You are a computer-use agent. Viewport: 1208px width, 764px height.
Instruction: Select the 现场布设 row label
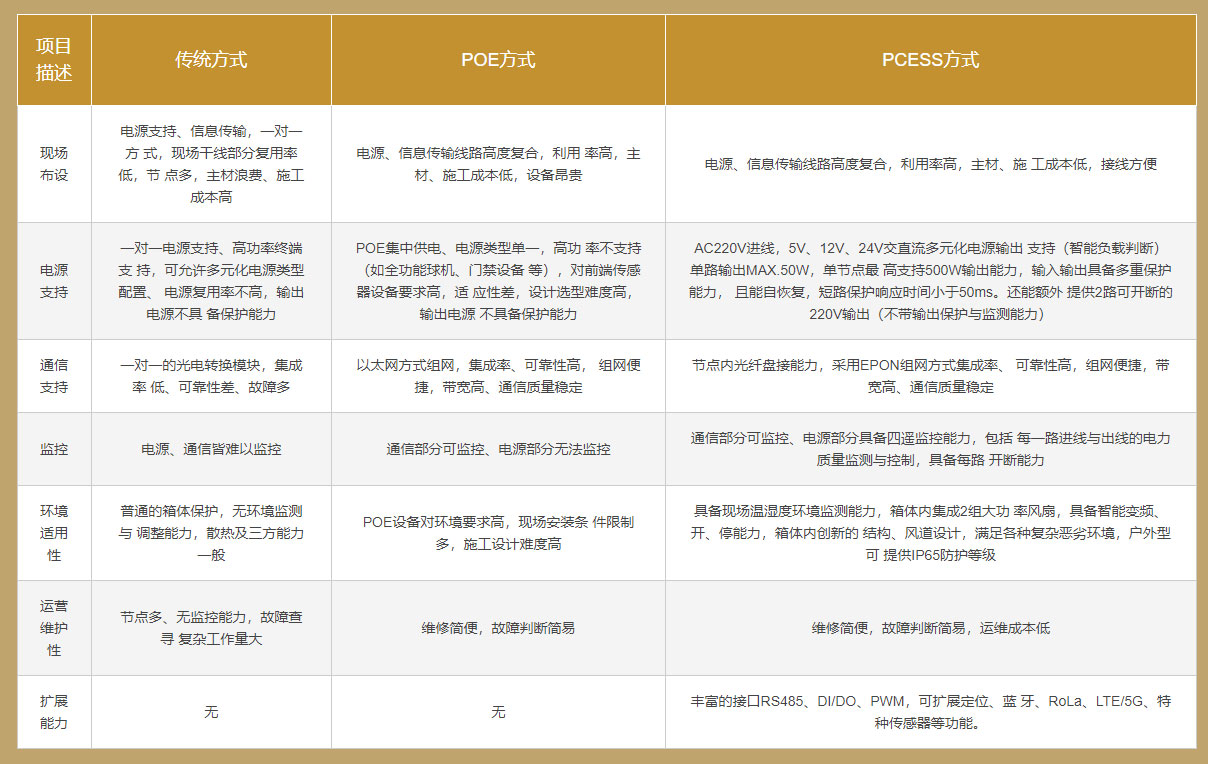pyautogui.click(x=54, y=164)
